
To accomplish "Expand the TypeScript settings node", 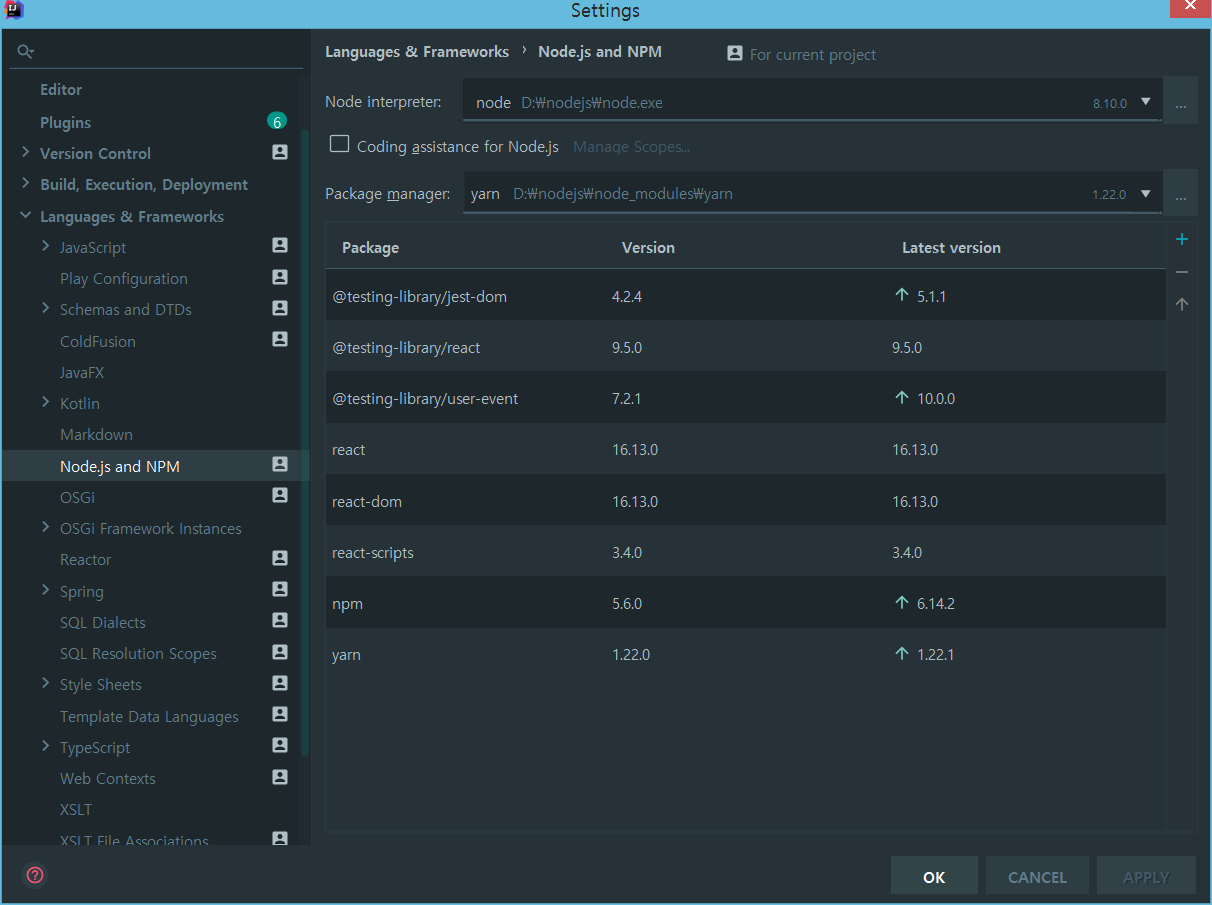I will pyautogui.click(x=45, y=747).
